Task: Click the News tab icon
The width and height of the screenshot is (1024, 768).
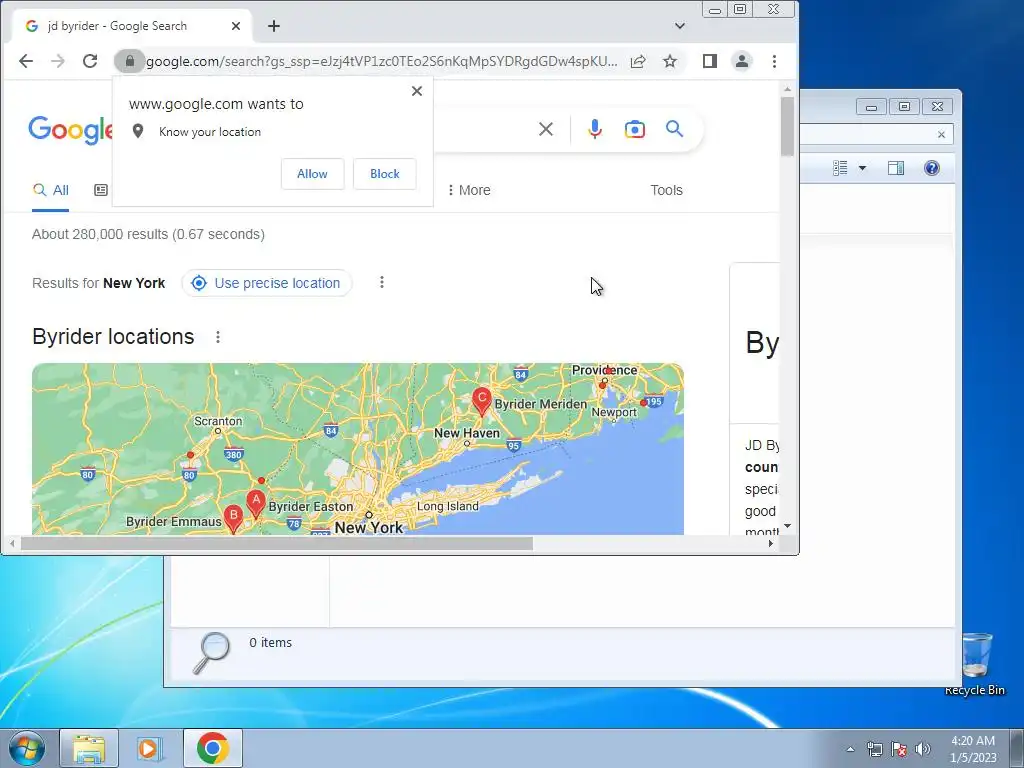Action: [x=101, y=190]
